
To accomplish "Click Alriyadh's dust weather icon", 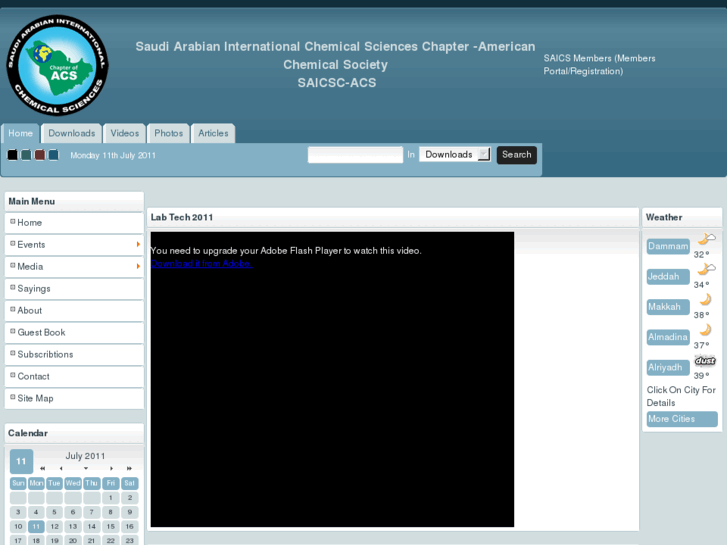I will [x=705, y=361].
